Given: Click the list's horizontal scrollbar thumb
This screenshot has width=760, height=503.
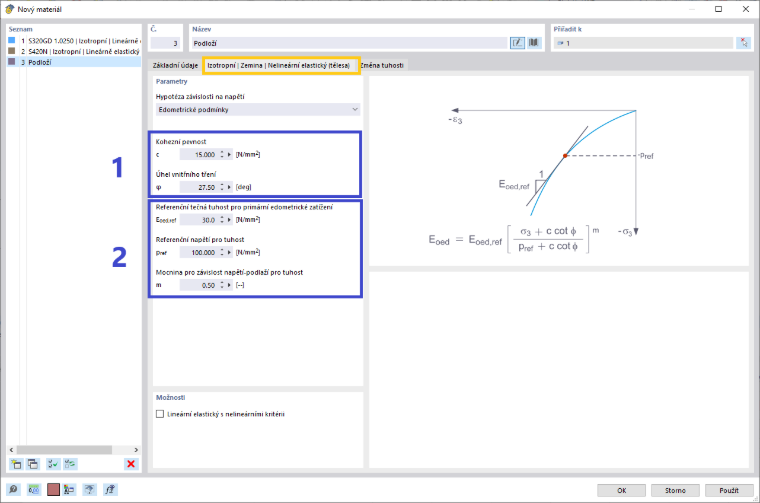Looking at the screenshot, I should [x=64, y=450].
